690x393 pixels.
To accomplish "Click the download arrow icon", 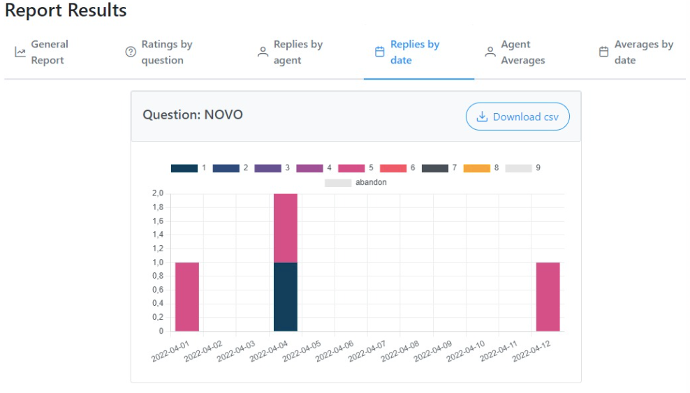I will click(482, 117).
